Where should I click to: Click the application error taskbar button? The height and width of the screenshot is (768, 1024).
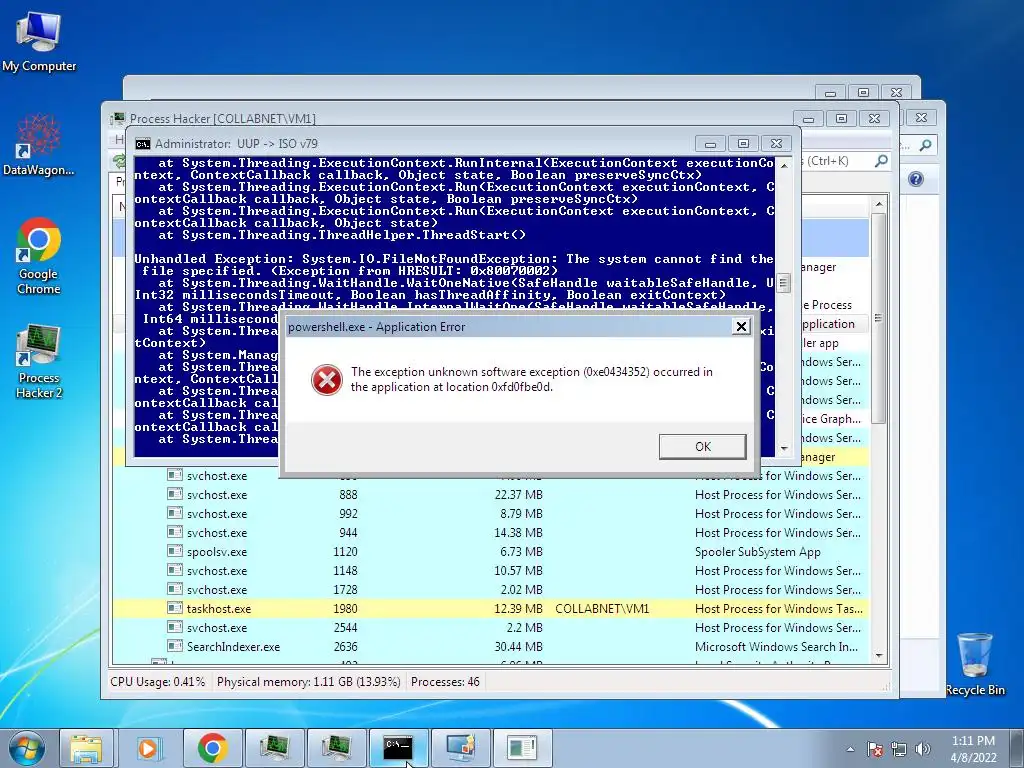(x=522, y=748)
